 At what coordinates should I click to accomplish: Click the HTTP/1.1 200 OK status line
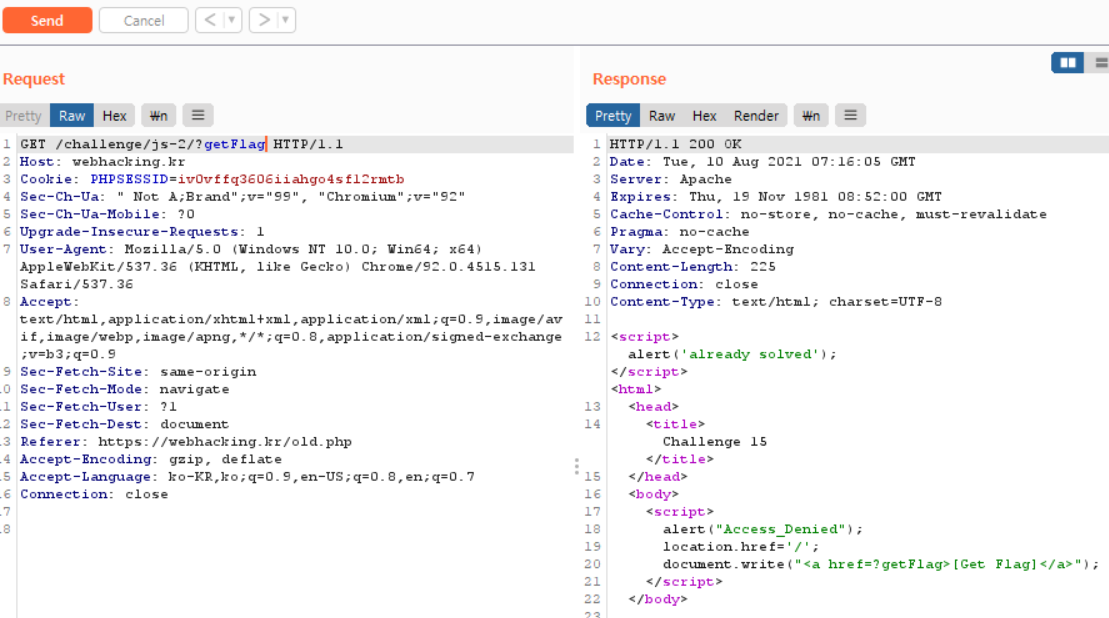pos(675,144)
